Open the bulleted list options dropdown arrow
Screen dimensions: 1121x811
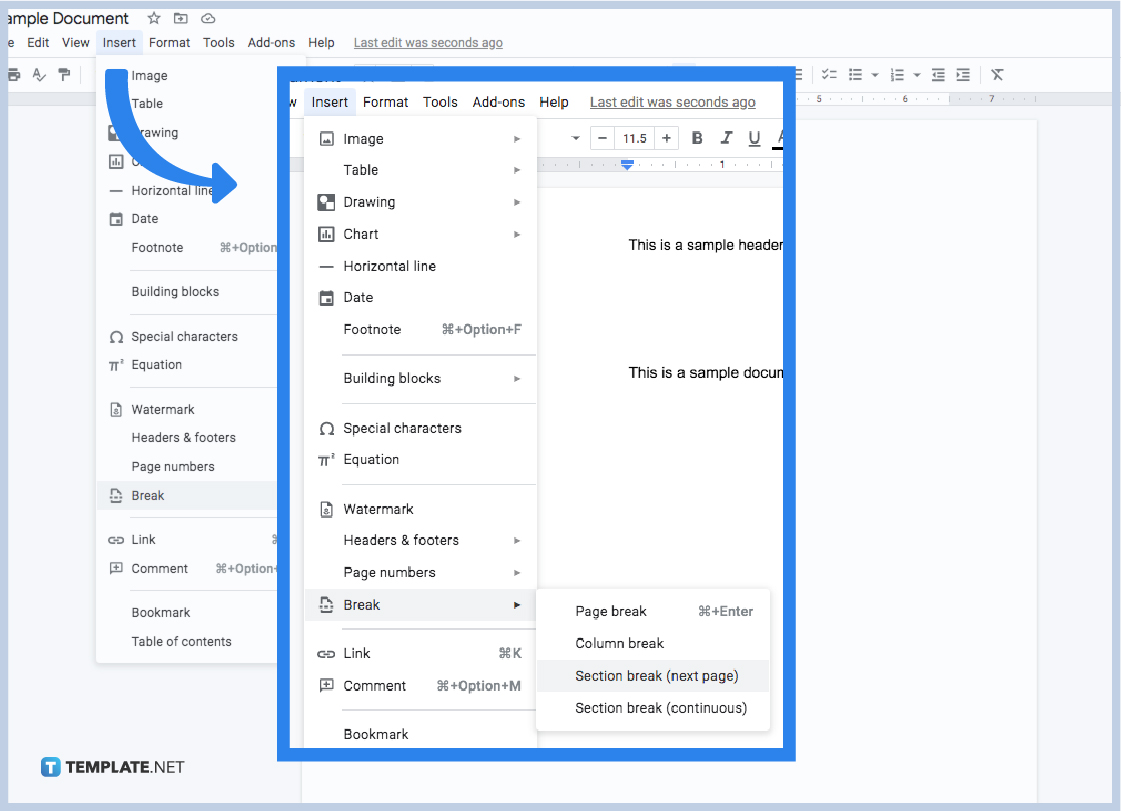click(x=875, y=74)
